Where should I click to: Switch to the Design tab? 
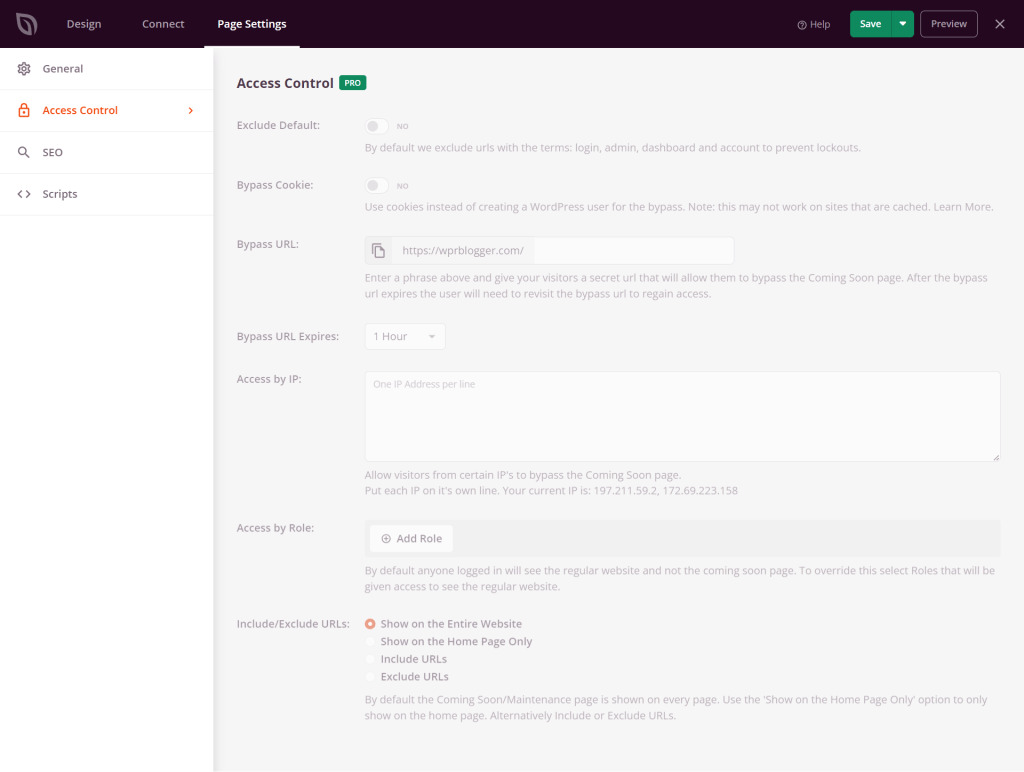(84, 24)
